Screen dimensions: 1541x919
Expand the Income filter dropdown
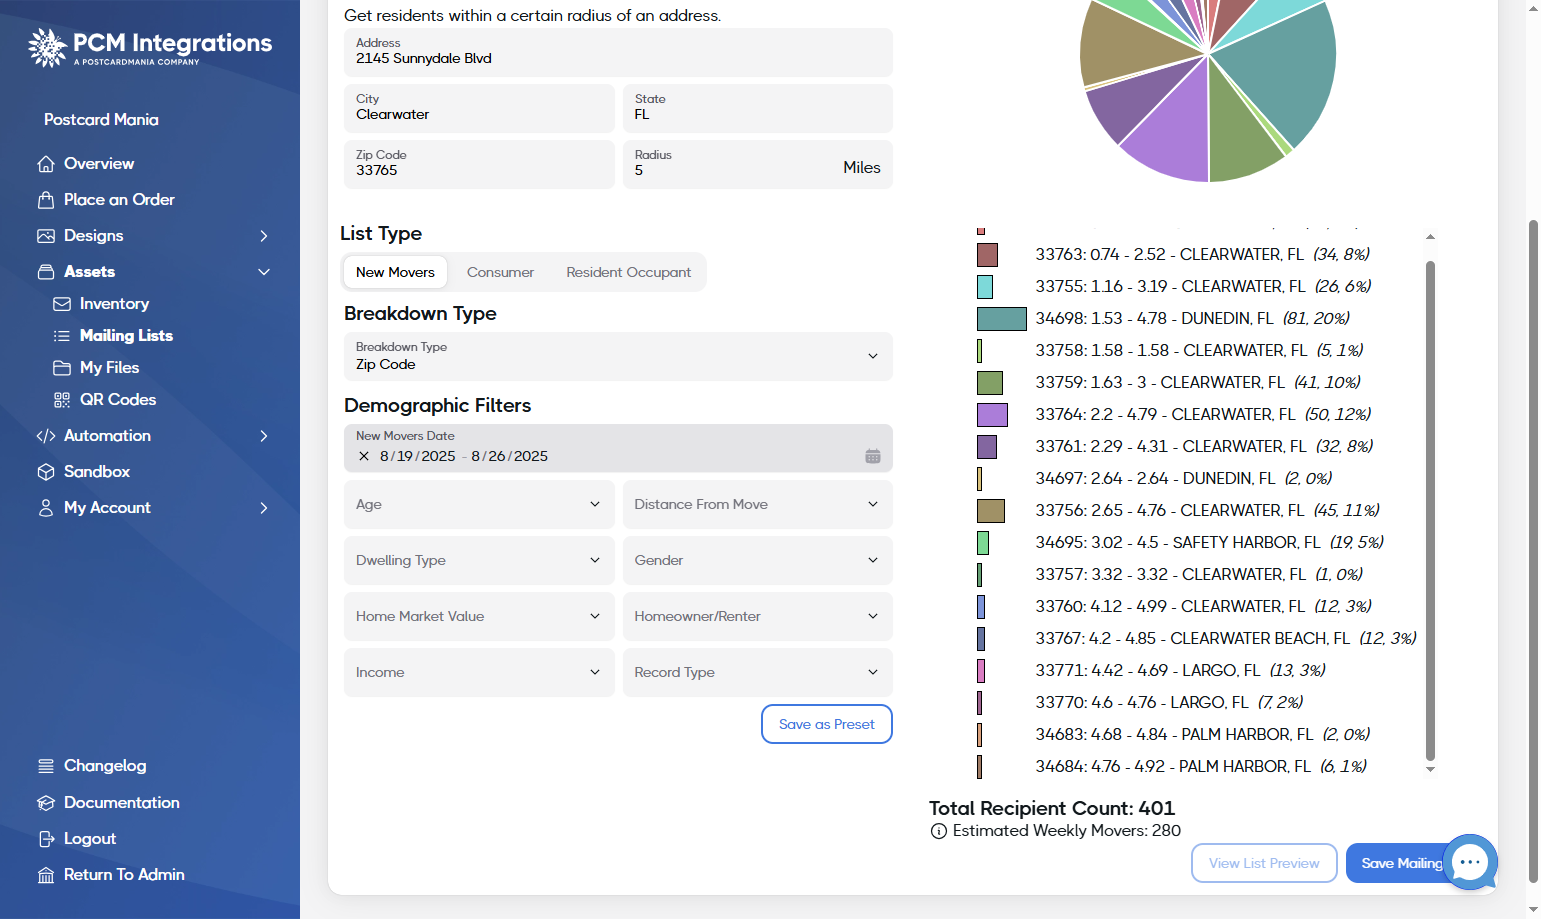(479, 673)
